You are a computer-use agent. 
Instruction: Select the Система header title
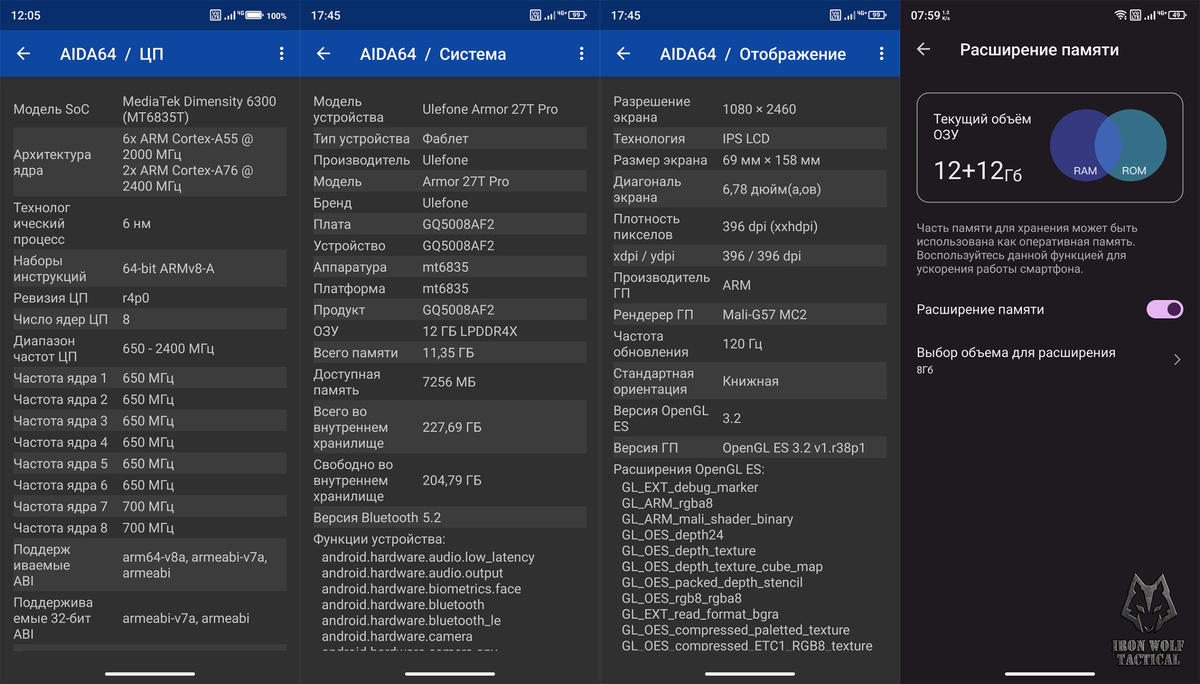point(473,54)
